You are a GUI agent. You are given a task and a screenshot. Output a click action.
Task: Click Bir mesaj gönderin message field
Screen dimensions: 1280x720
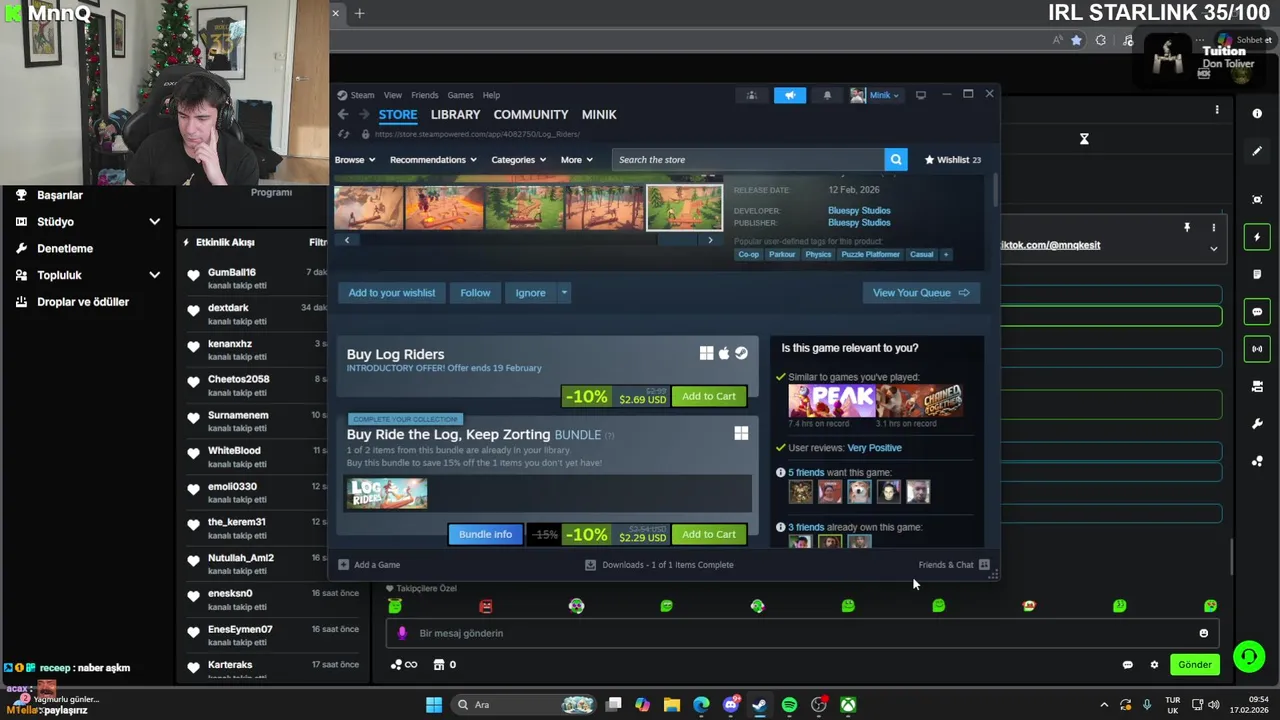click(800, 633)
